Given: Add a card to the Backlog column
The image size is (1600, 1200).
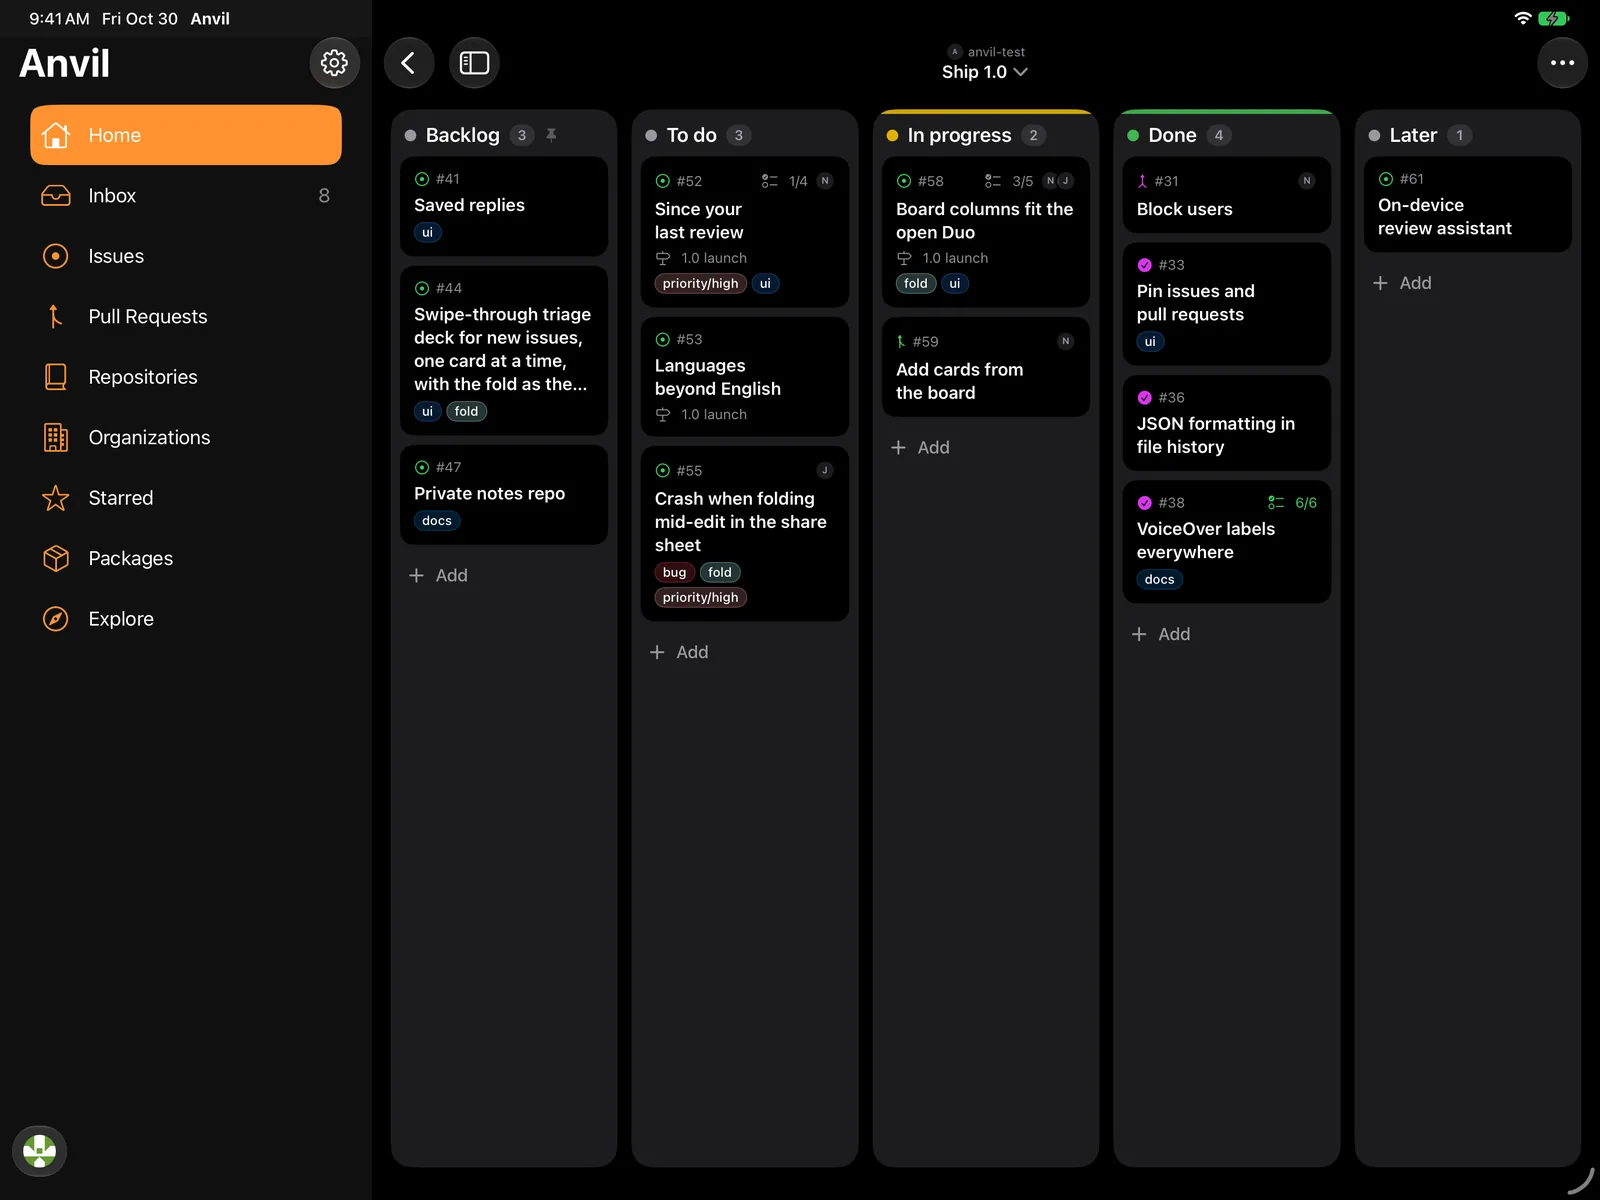Looking at the screenshot, I should [438, 576].
